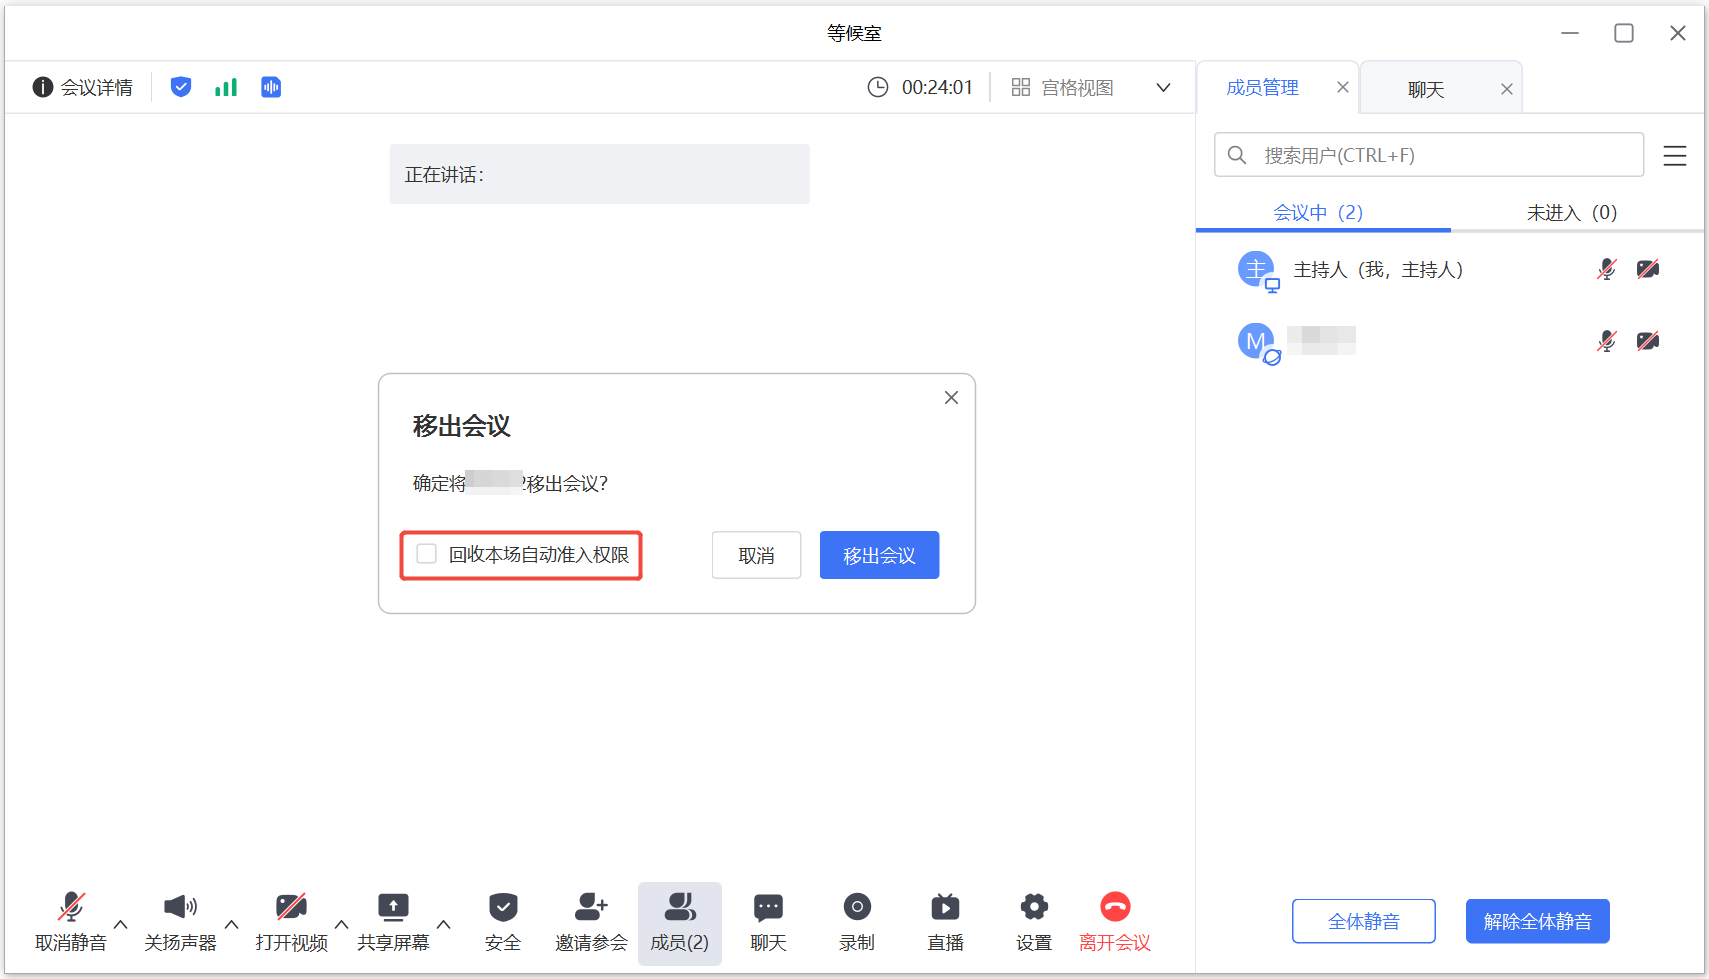Open the Settings gear icon
The image size is (1709, 979).
coord(1034,908)
